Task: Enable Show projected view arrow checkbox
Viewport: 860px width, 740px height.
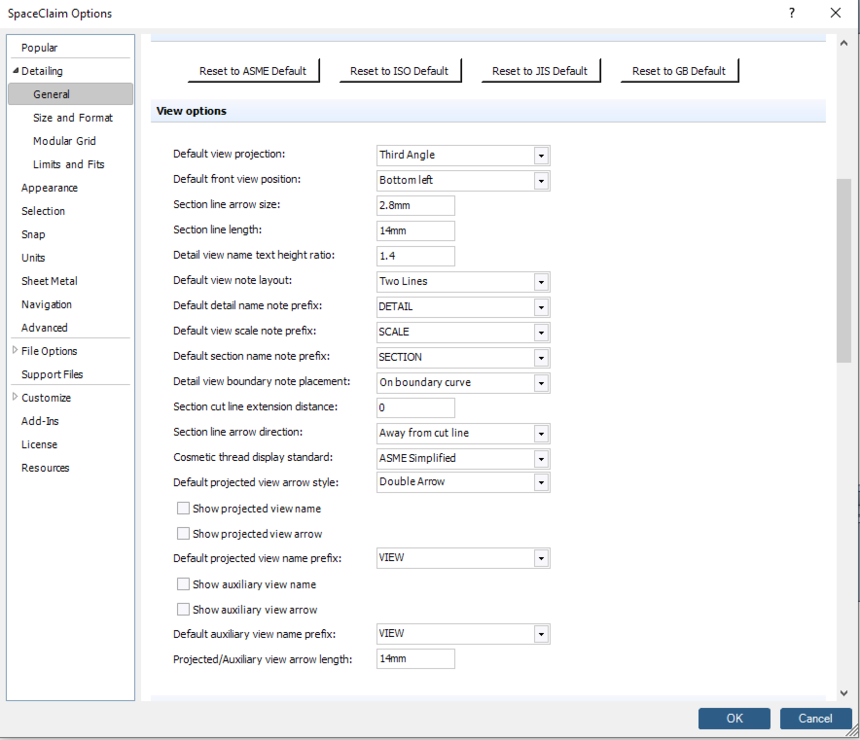Action: click(183, 534)
